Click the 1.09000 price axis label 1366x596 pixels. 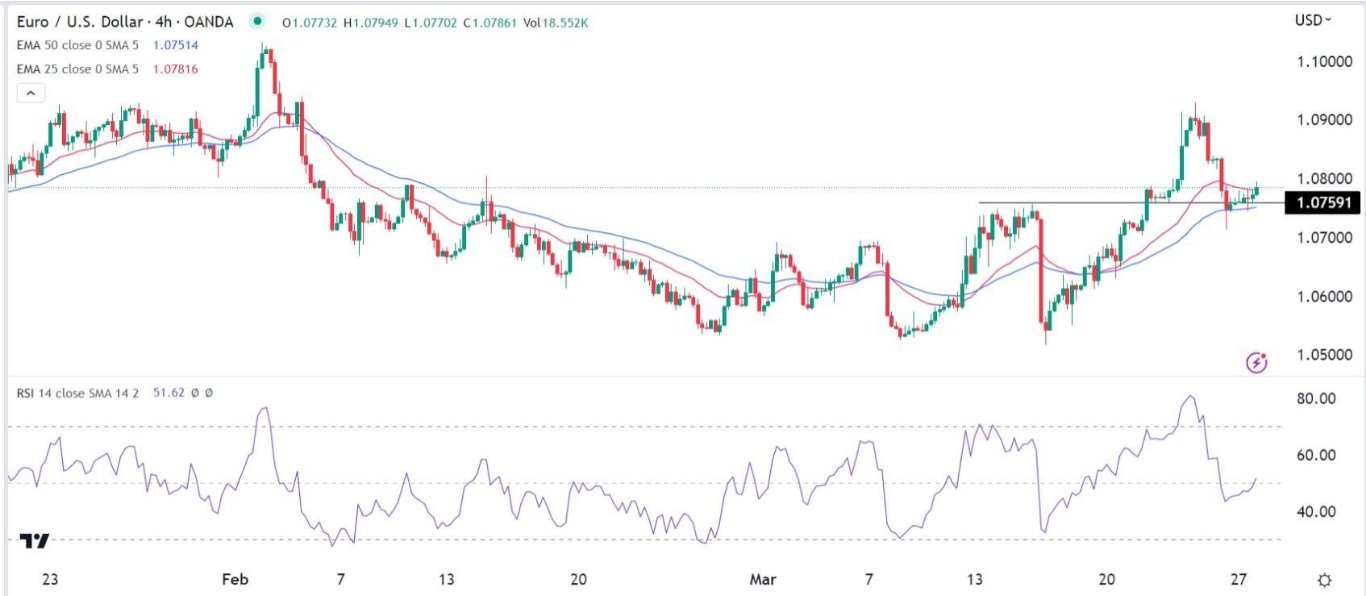coord(1323,120)
